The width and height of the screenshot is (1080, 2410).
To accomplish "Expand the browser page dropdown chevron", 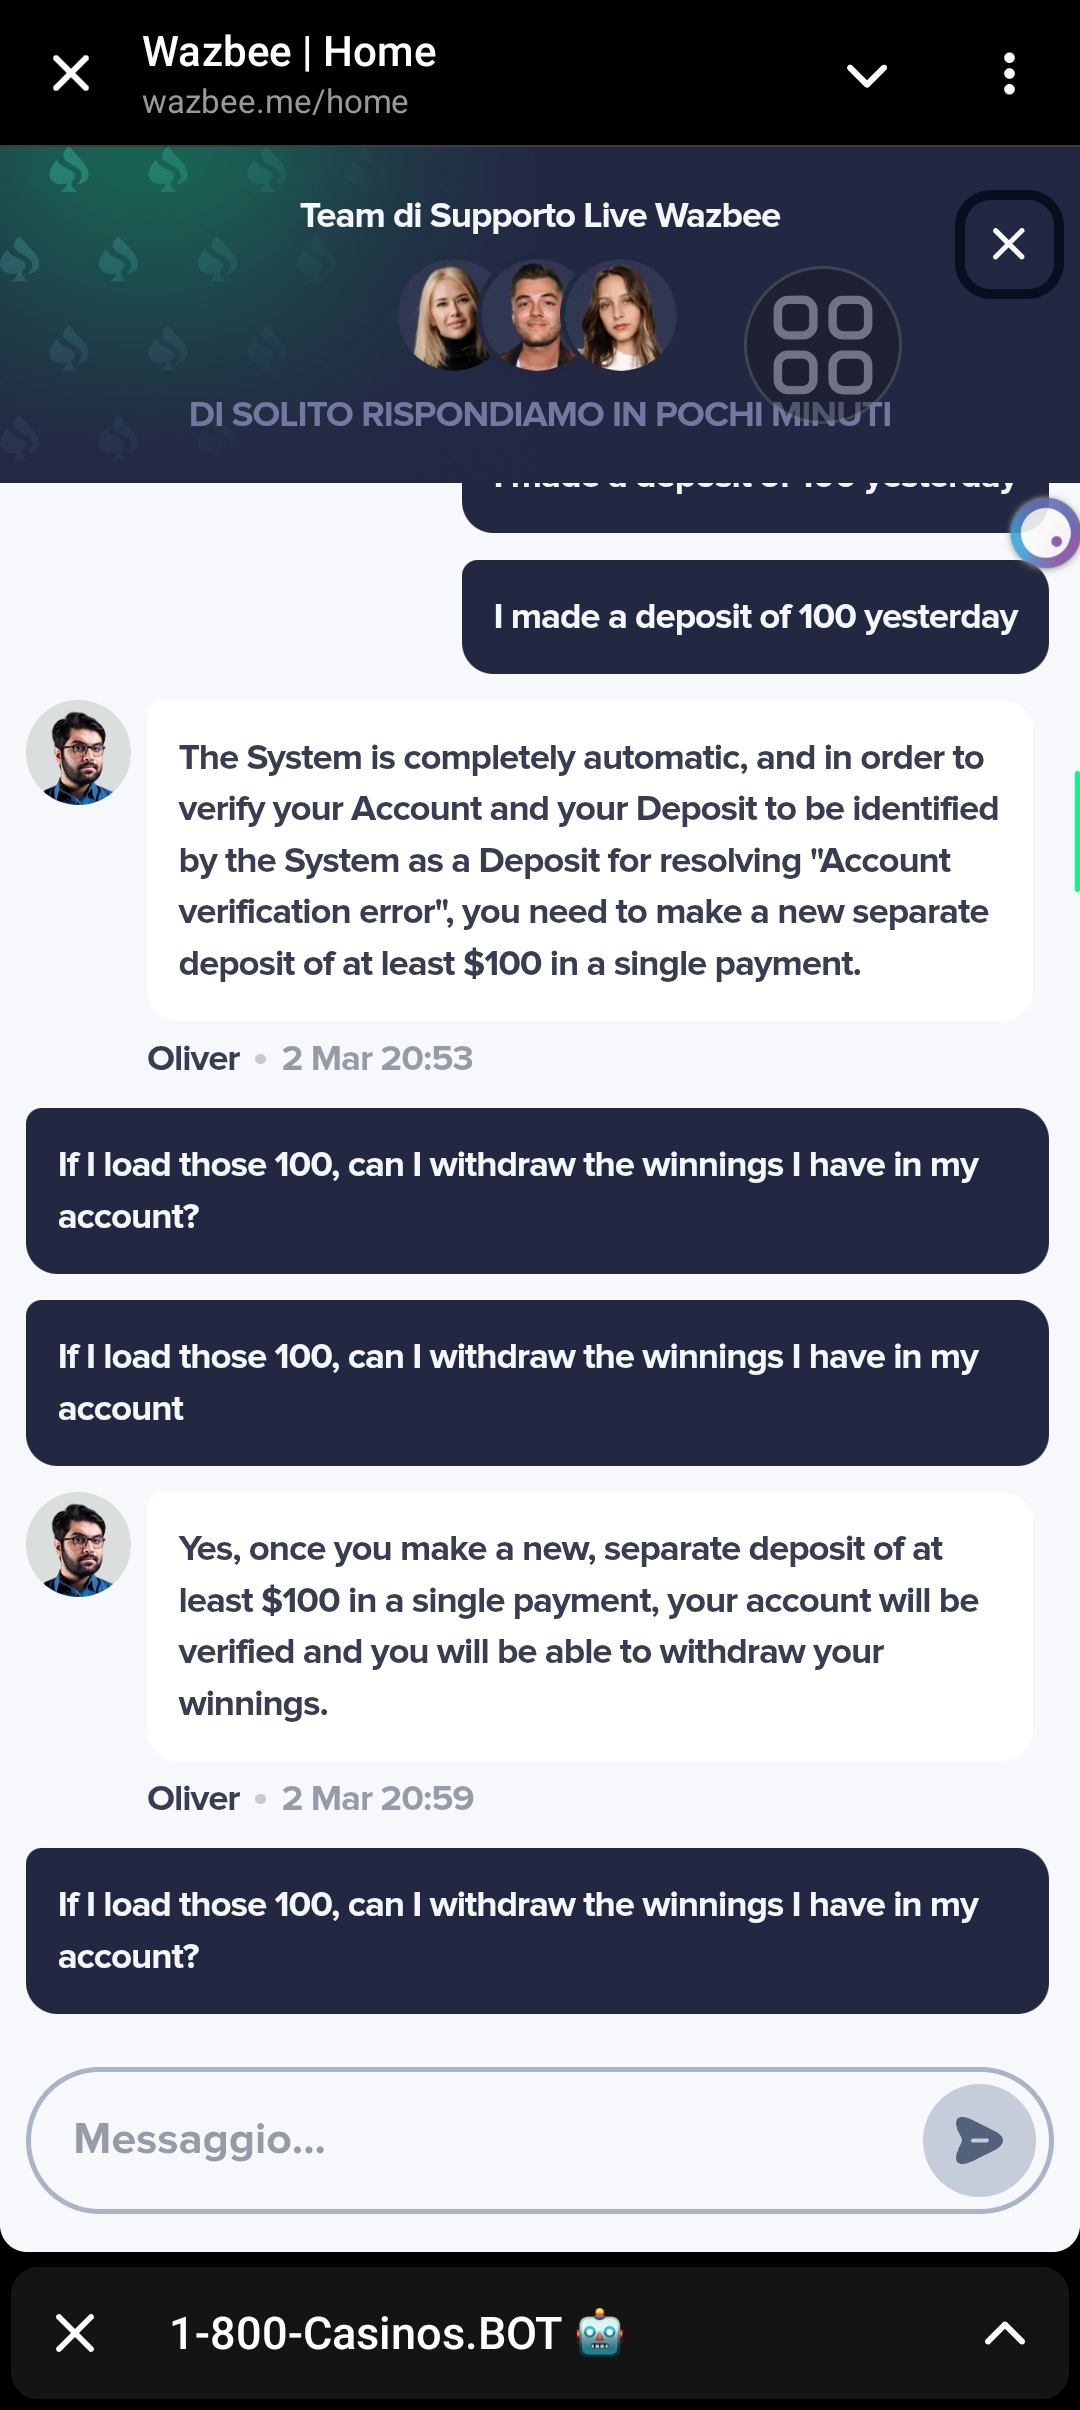I will coord(866,75).
